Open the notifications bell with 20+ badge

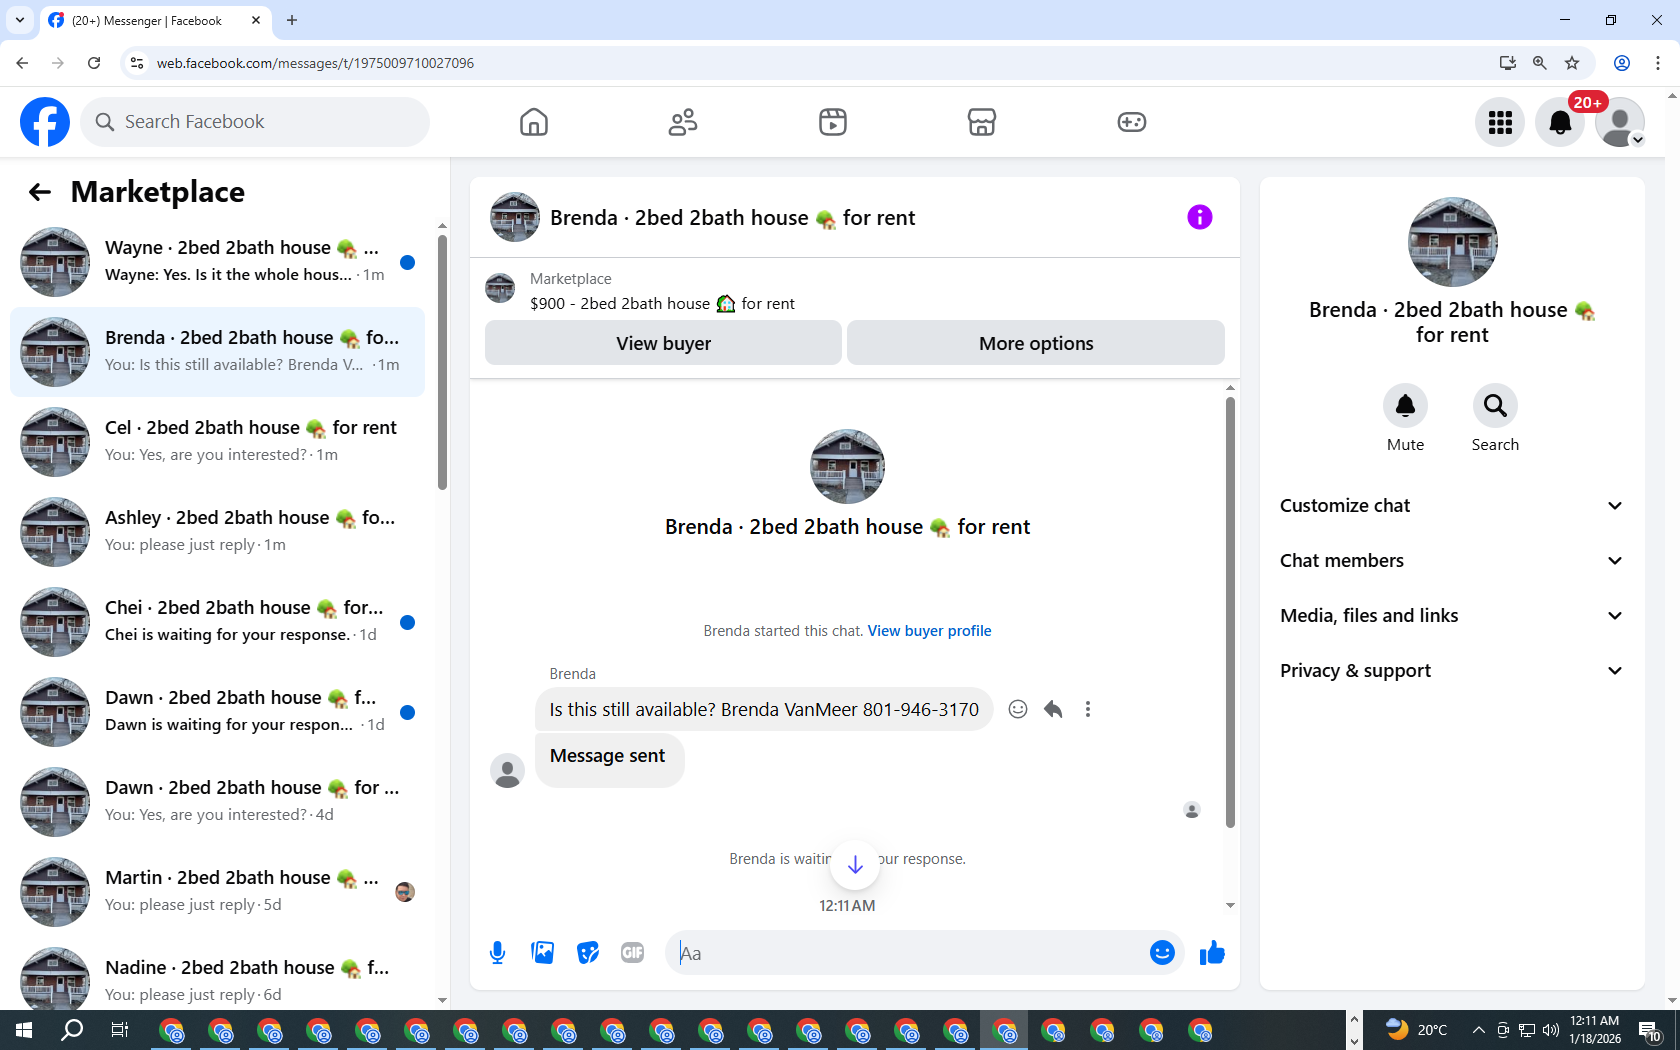click(1560, 122)
